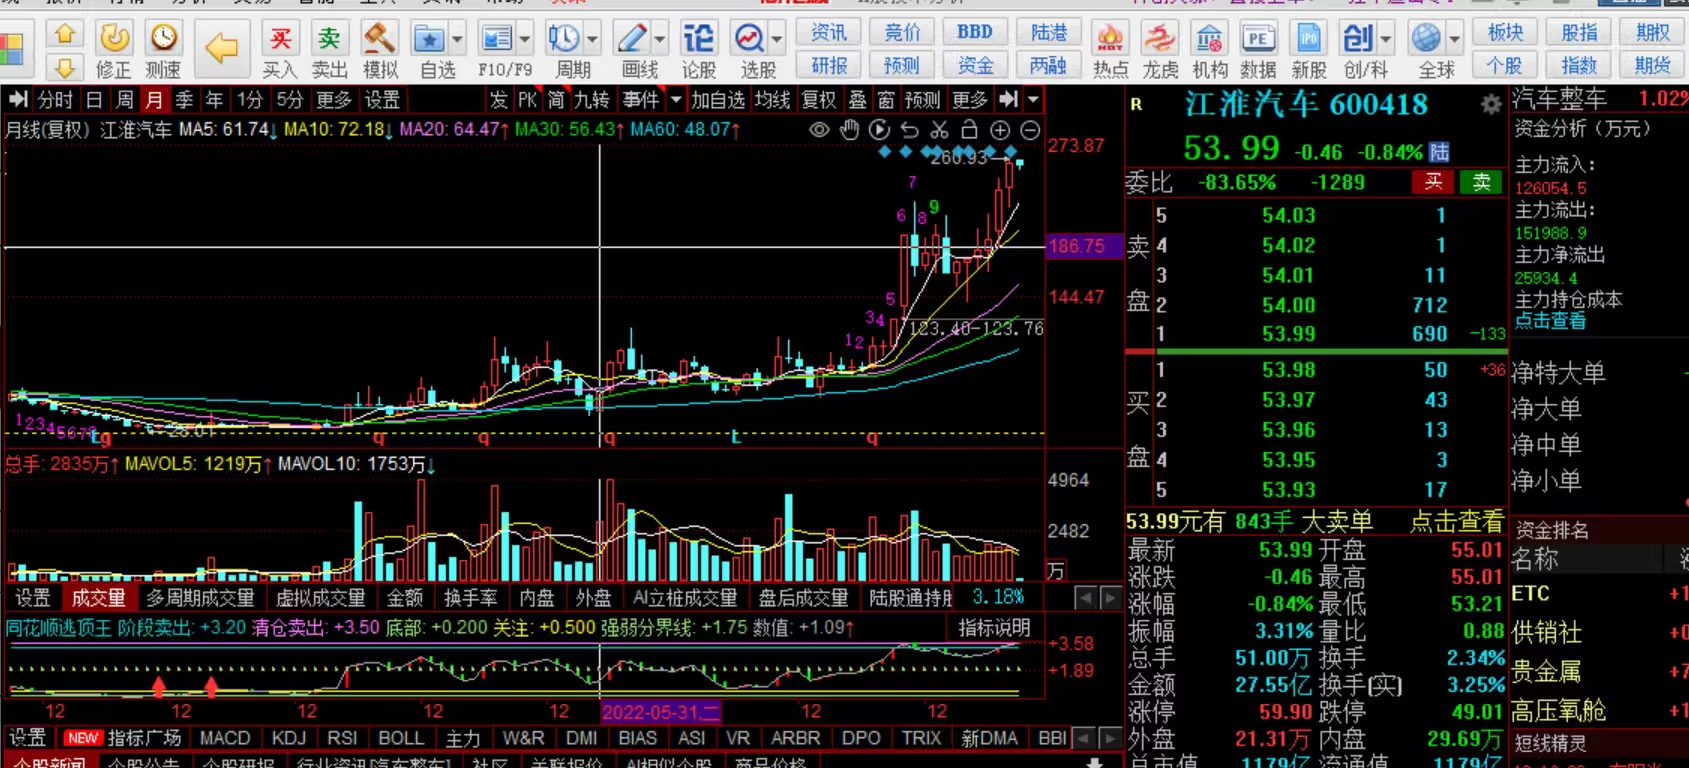This screenshot has height=768, width=1689.
Task: Open the F10/F9 company info icon
Action: click(496, 39)
